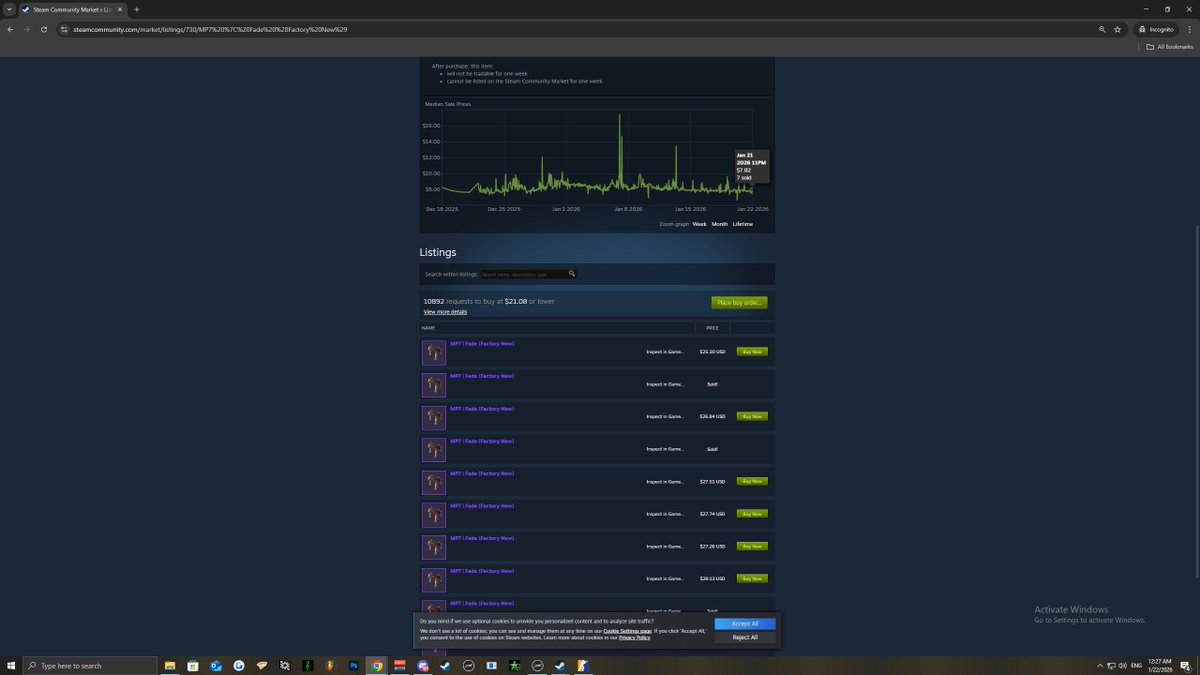Screen dimensions: 1200x675
Task: Launch Steam from the taskbar
Action: [445, 665]
